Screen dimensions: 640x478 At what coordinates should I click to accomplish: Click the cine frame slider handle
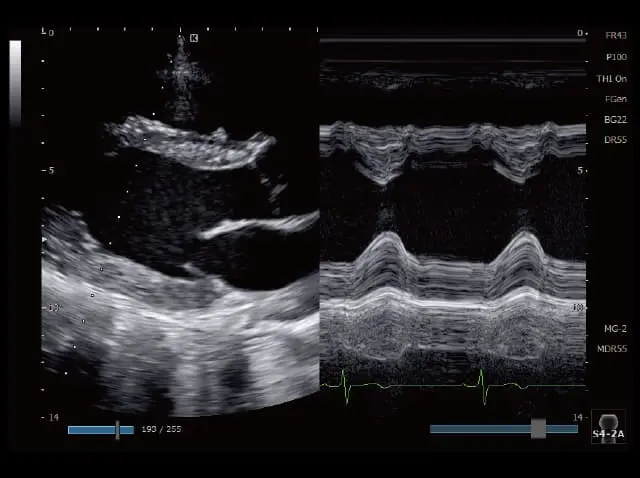[118, 429]
